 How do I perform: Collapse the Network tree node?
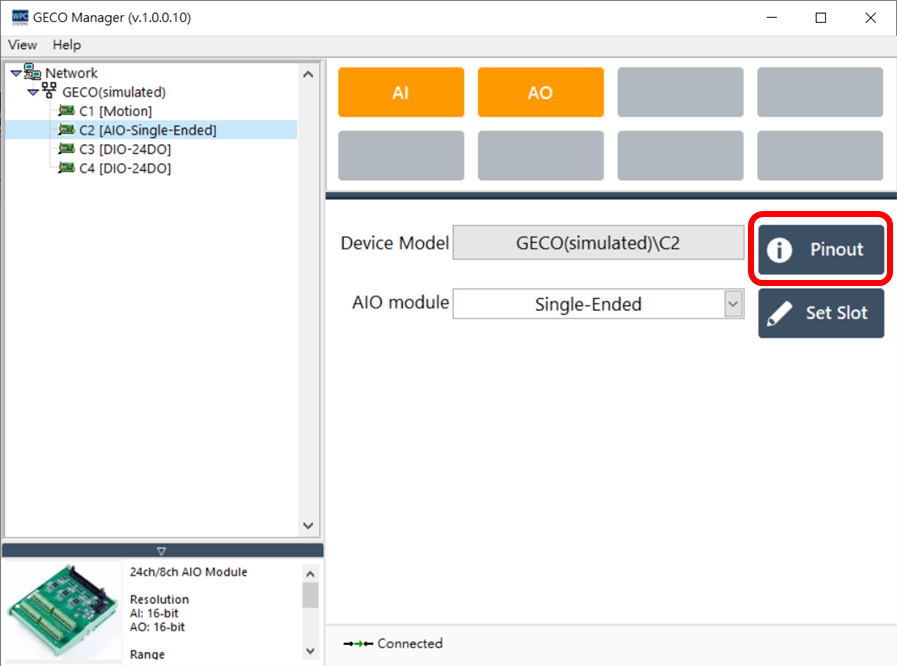point(14,72)
